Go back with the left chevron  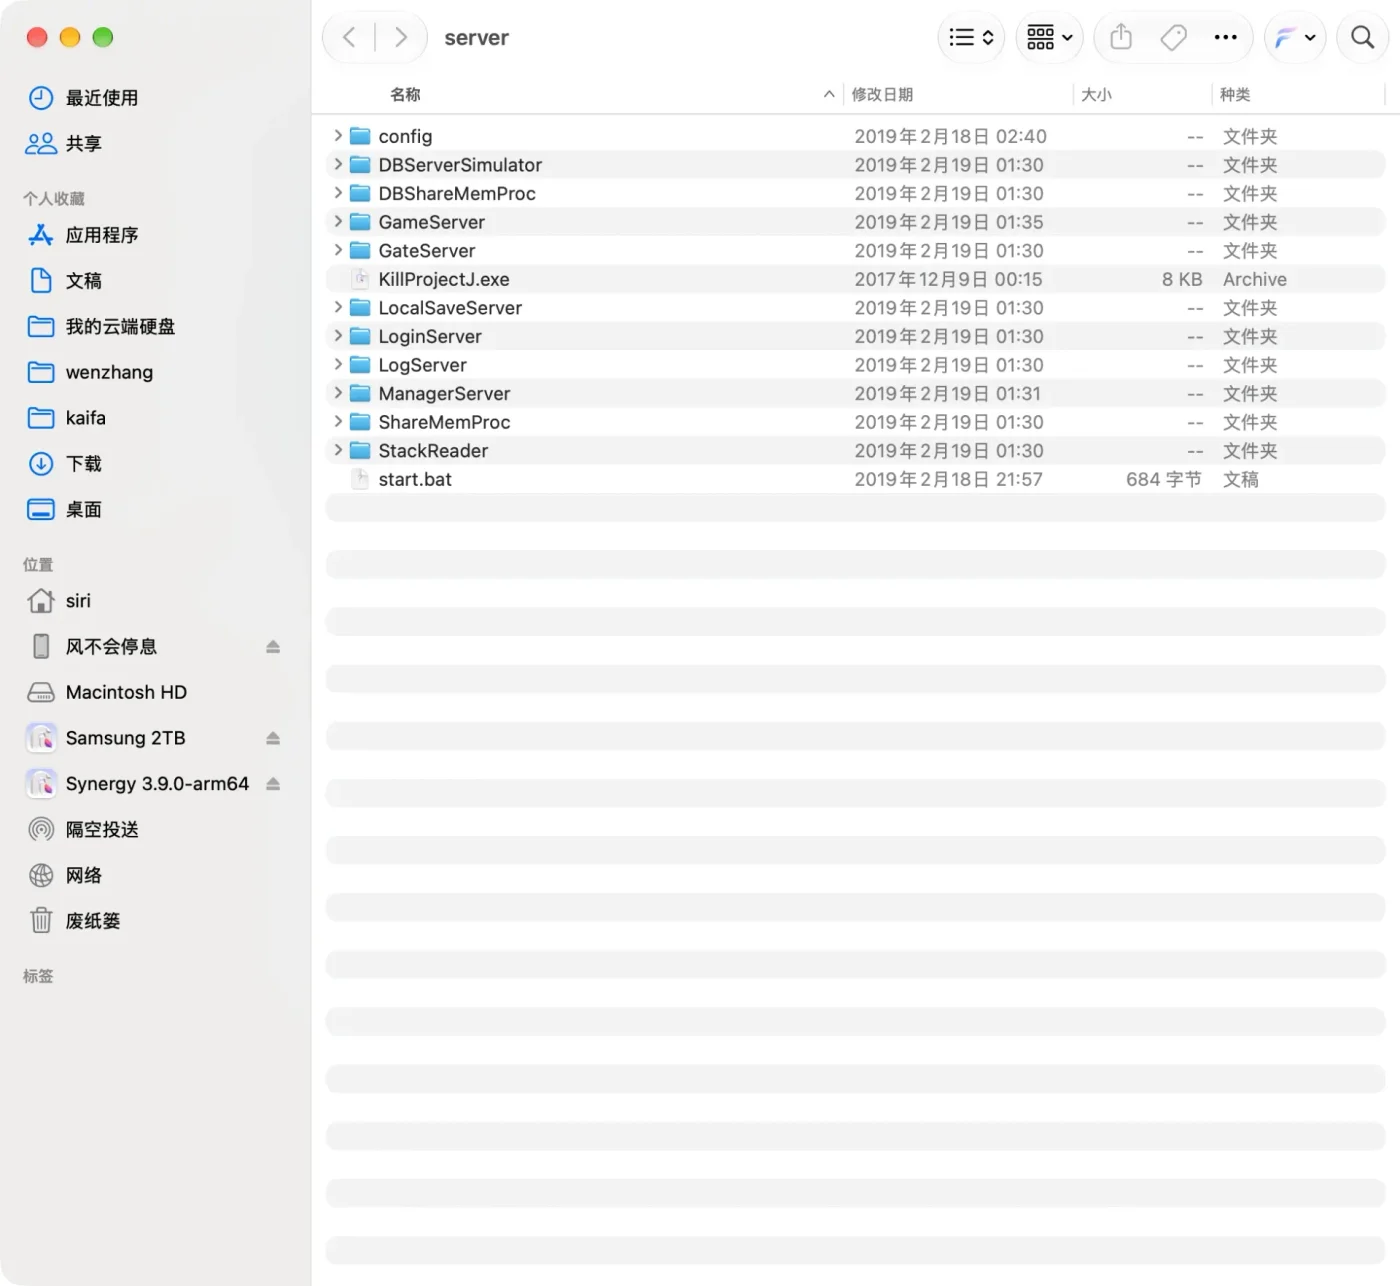(x=349, y=38)
